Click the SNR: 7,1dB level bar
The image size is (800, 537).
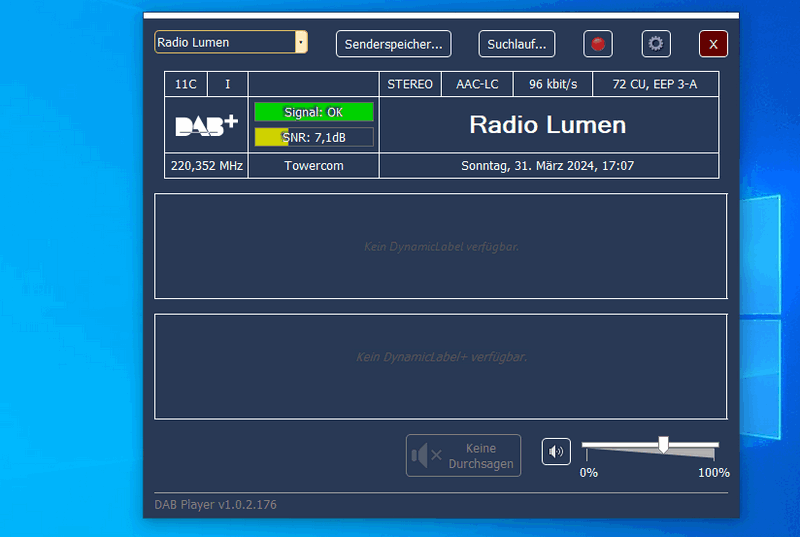point(314,137)
